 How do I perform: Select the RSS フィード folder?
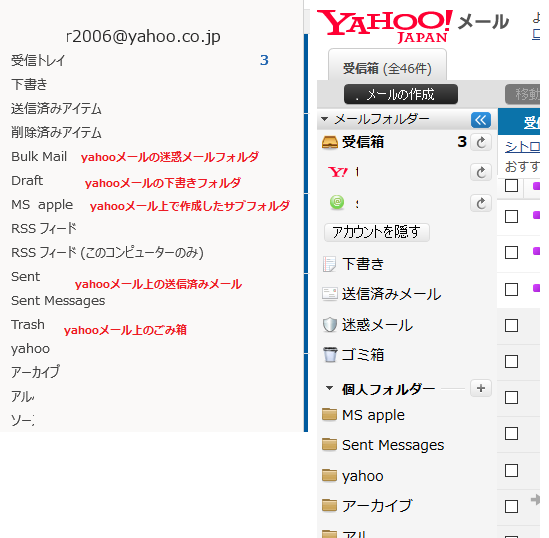pos(44,229)
